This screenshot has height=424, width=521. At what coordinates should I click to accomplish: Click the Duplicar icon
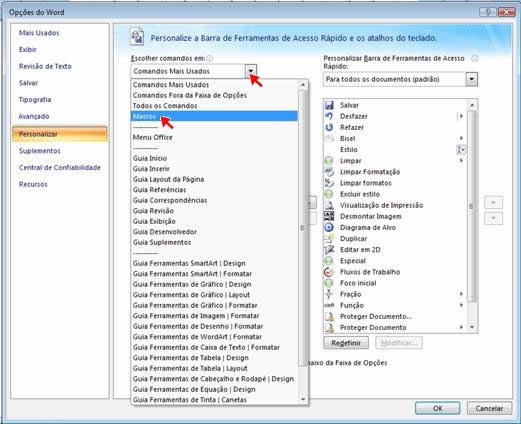329,239
